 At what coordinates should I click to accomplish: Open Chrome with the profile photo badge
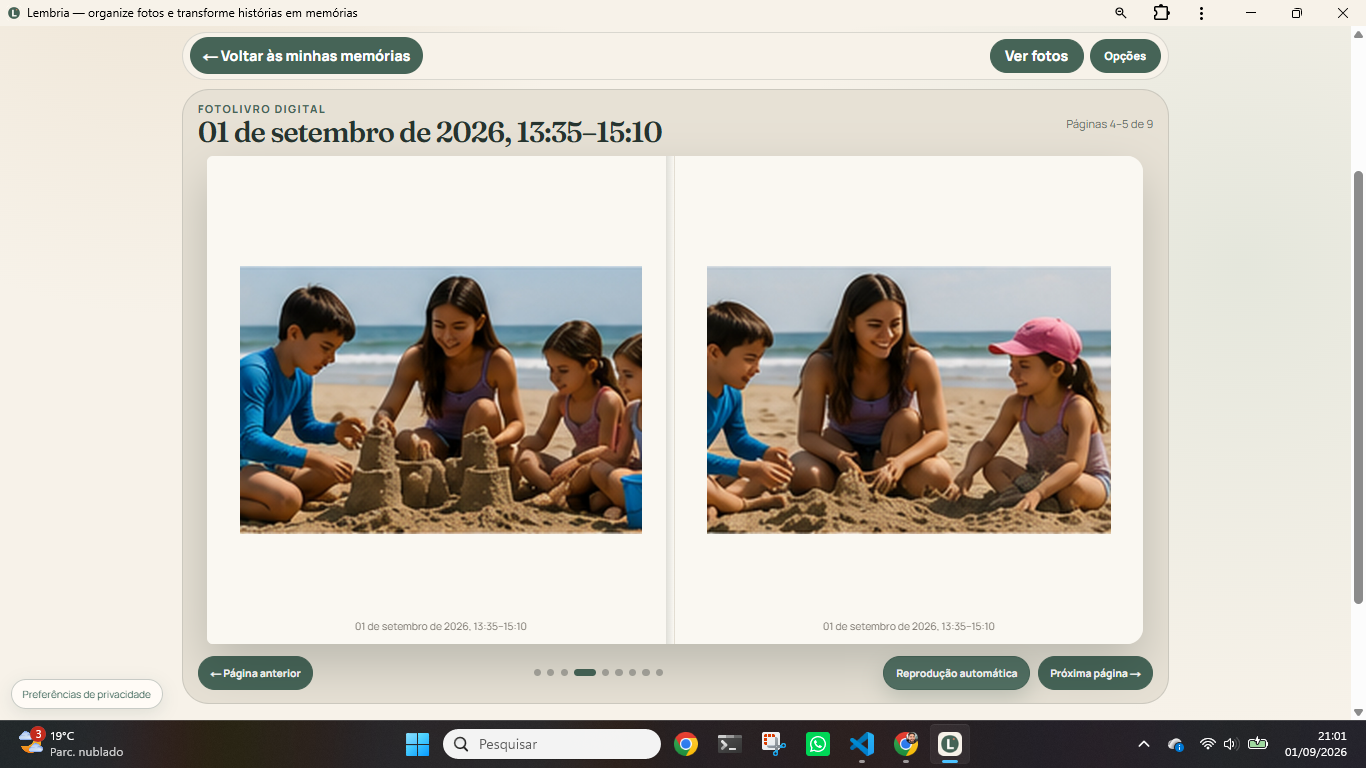906,744
